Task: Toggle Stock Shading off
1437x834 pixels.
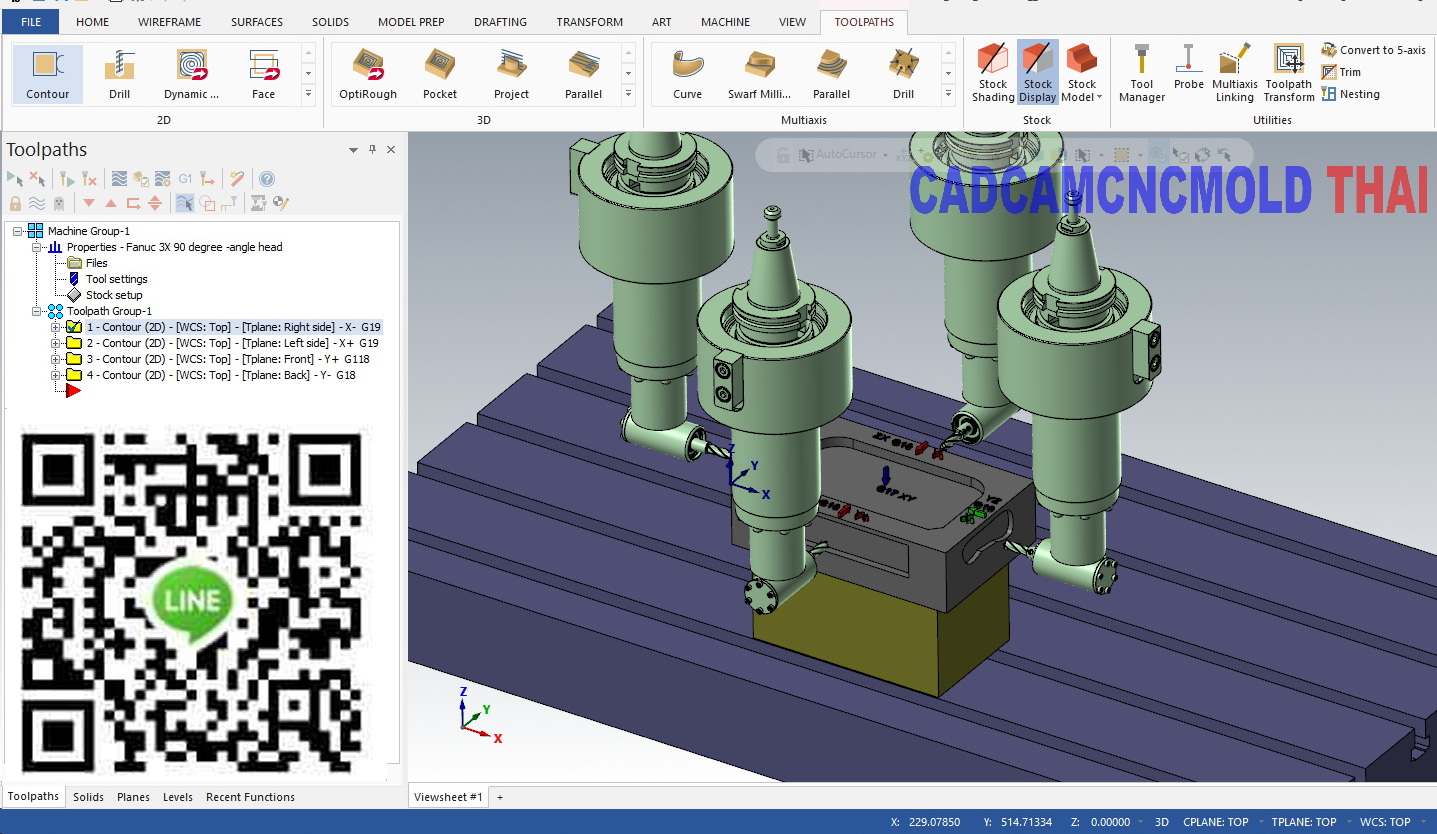Action: (x=992, y=72)
